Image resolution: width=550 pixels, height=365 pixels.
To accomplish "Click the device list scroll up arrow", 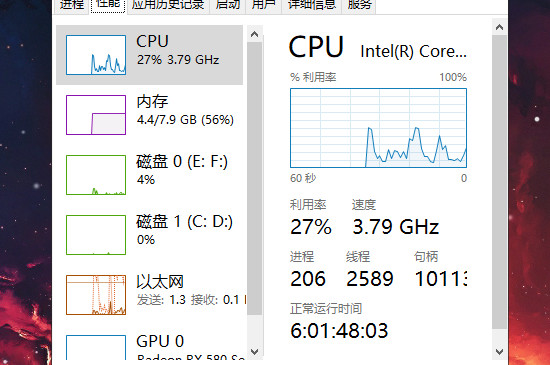I will tap(255, 34).
